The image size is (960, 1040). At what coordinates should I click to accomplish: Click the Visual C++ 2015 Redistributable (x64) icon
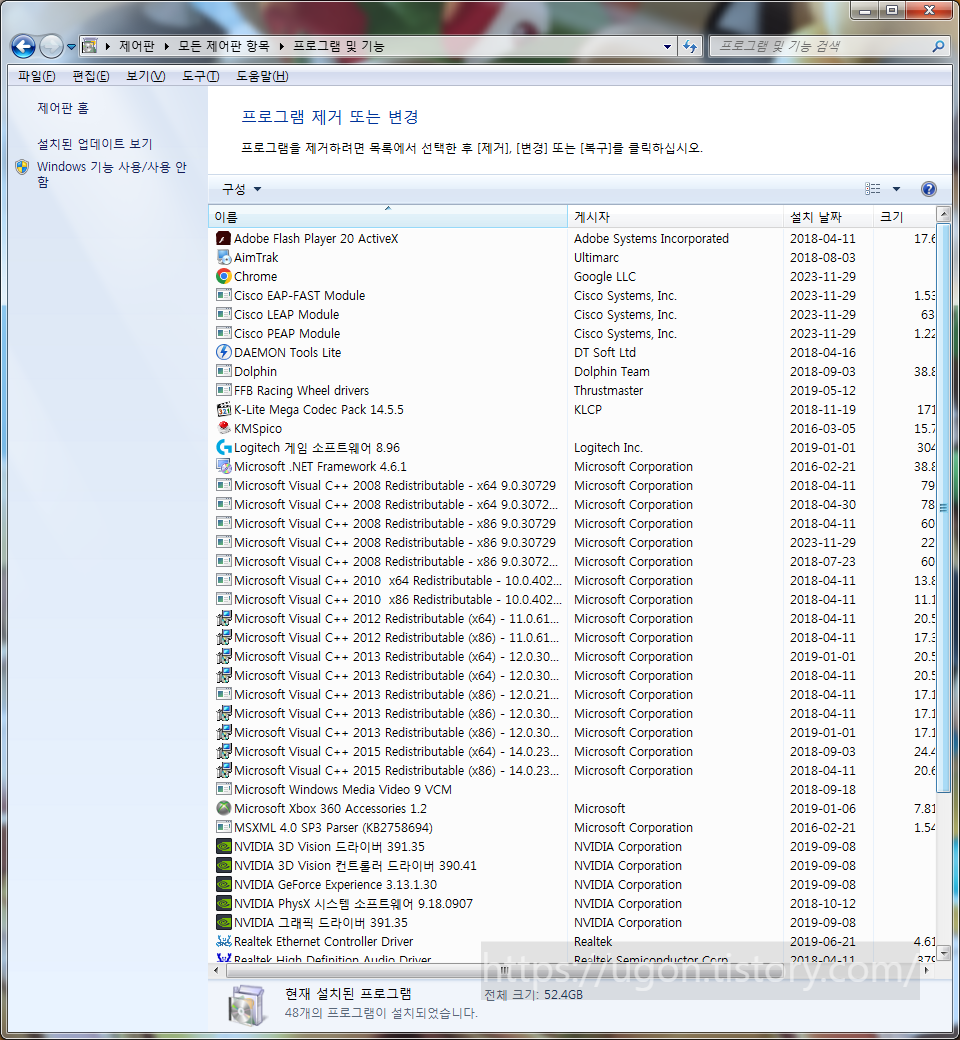pyautogui.click(x=224, y=751)
